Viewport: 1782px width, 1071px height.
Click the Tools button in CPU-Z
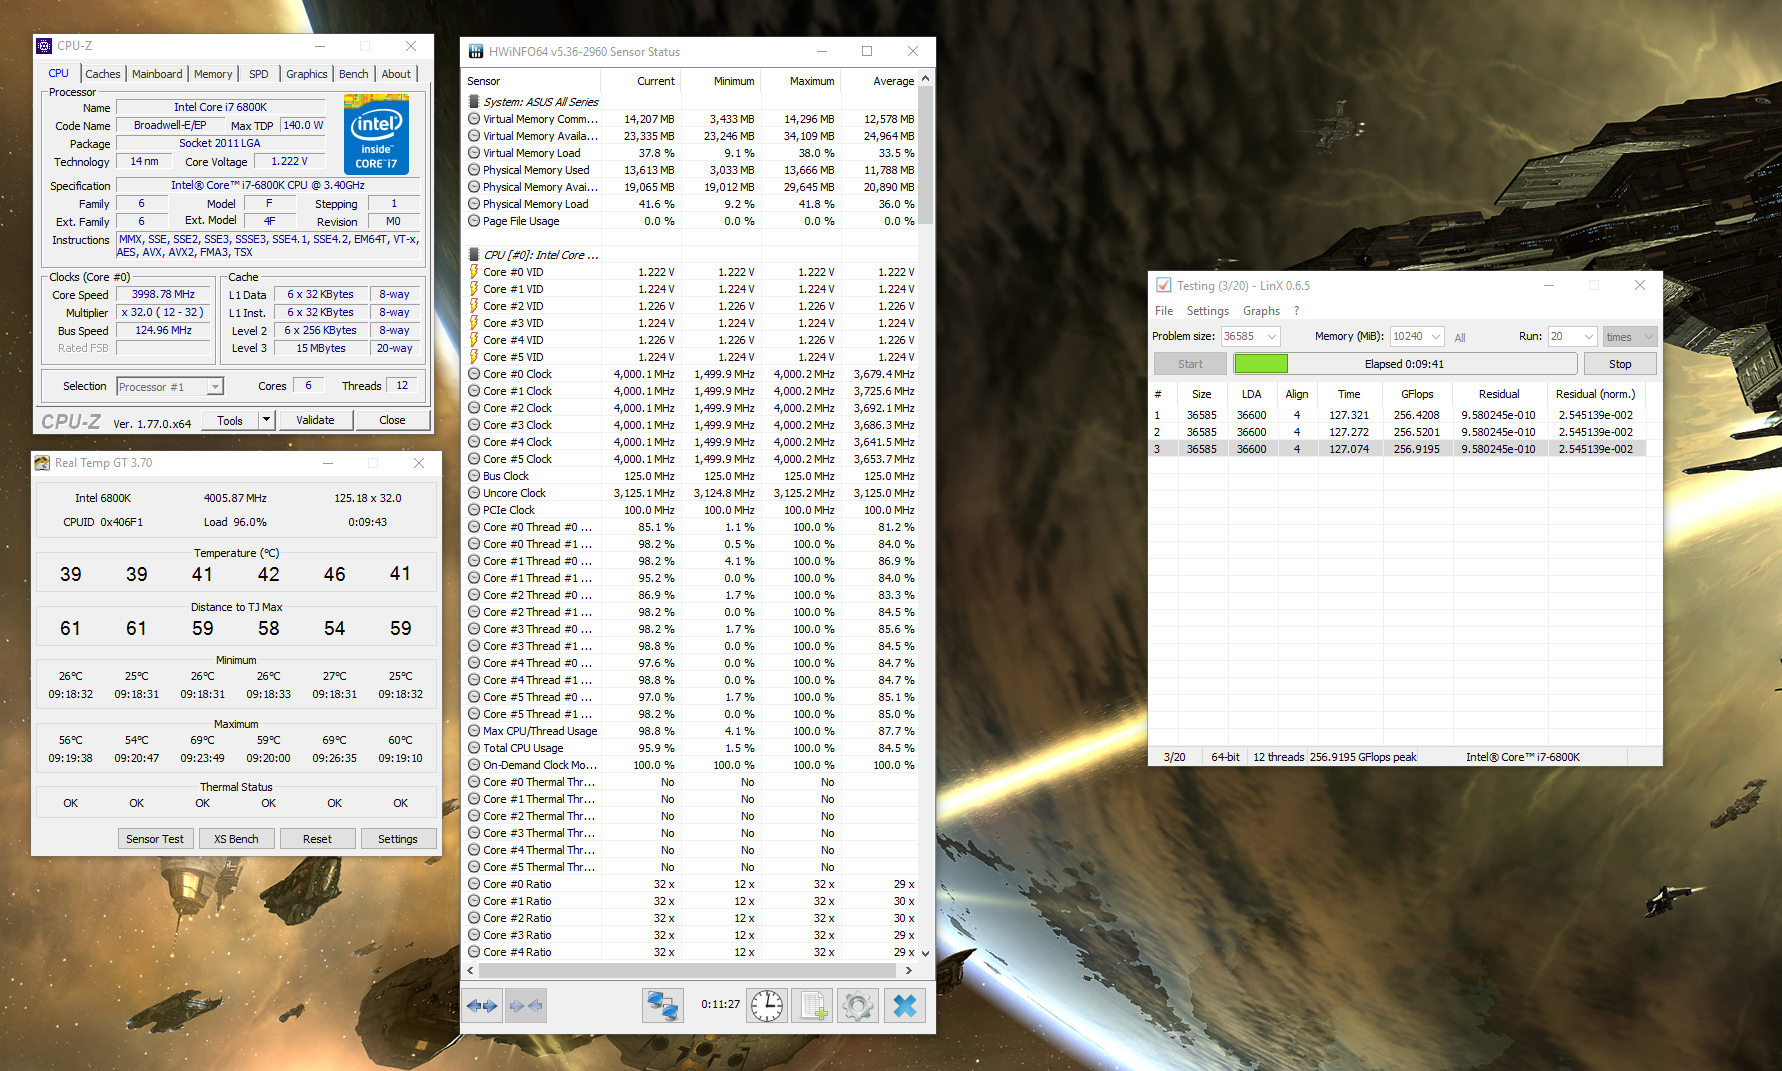coord(230,420)
